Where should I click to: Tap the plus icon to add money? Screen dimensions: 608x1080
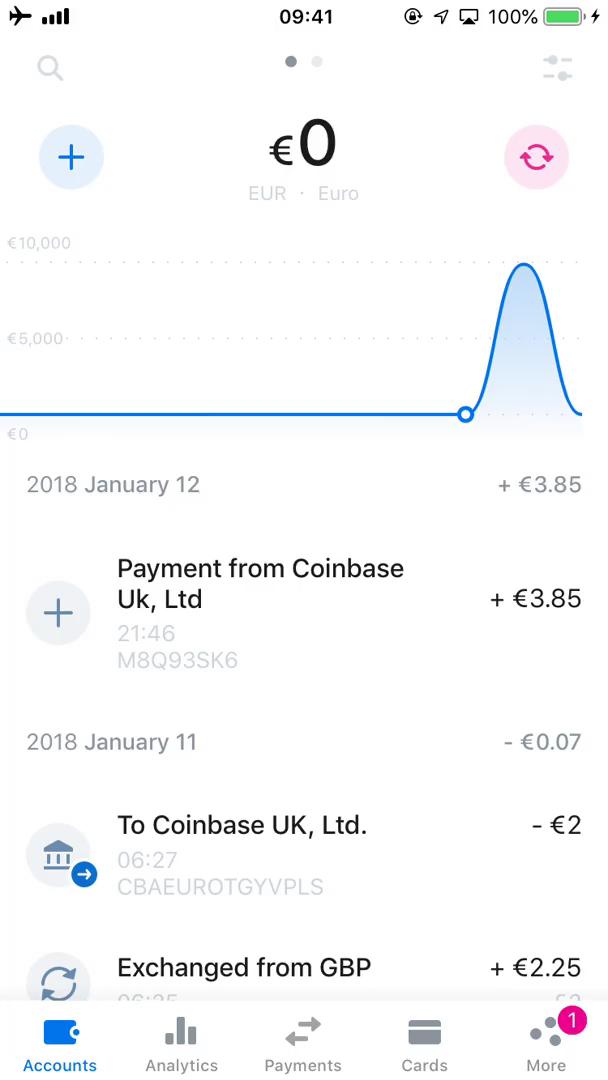71,156
